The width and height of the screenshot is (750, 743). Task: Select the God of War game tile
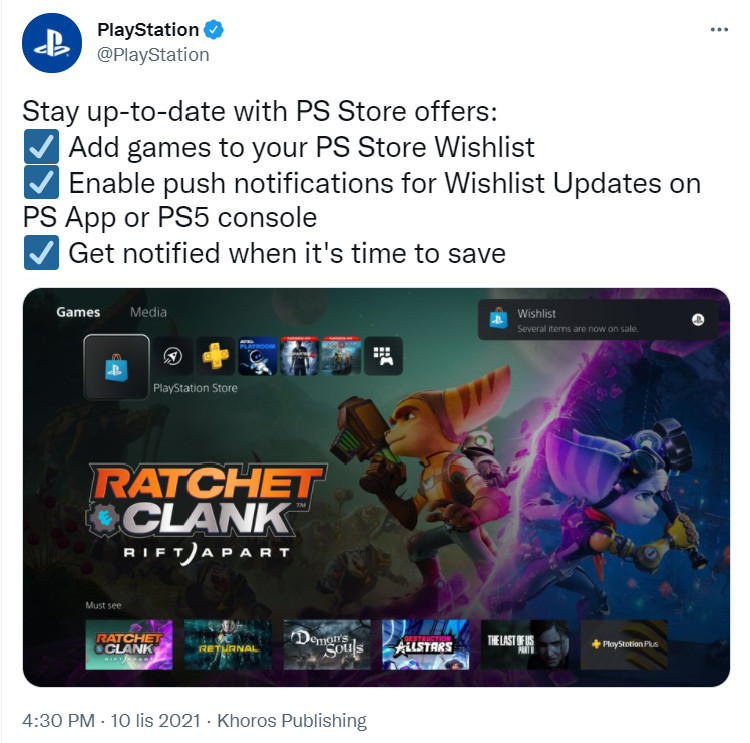[x=342, y=356]
